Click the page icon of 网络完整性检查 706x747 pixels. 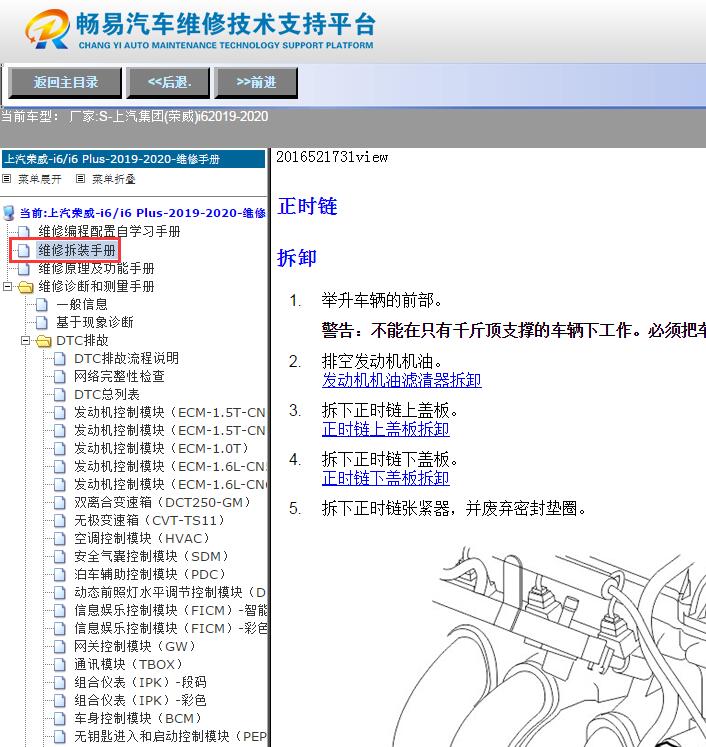[60, 376]
